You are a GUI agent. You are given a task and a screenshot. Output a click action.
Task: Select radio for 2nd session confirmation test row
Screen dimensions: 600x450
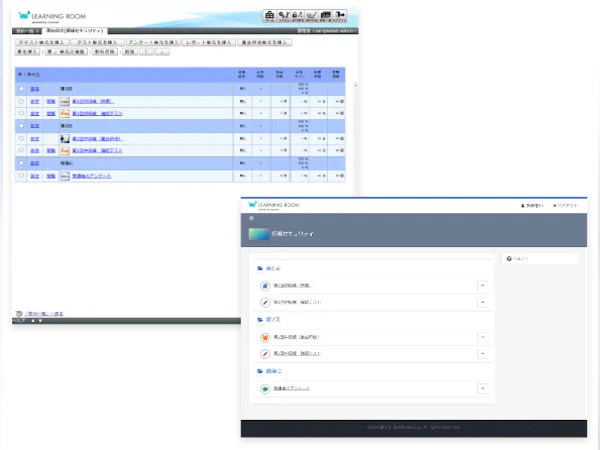pos(21,150)
